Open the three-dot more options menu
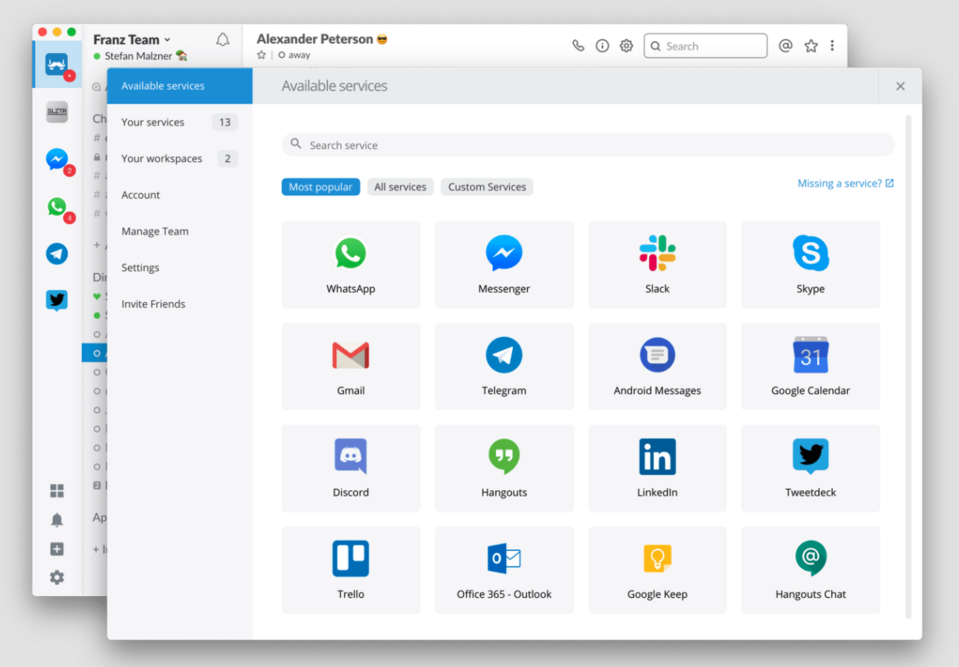 click(x=832, y=46)
